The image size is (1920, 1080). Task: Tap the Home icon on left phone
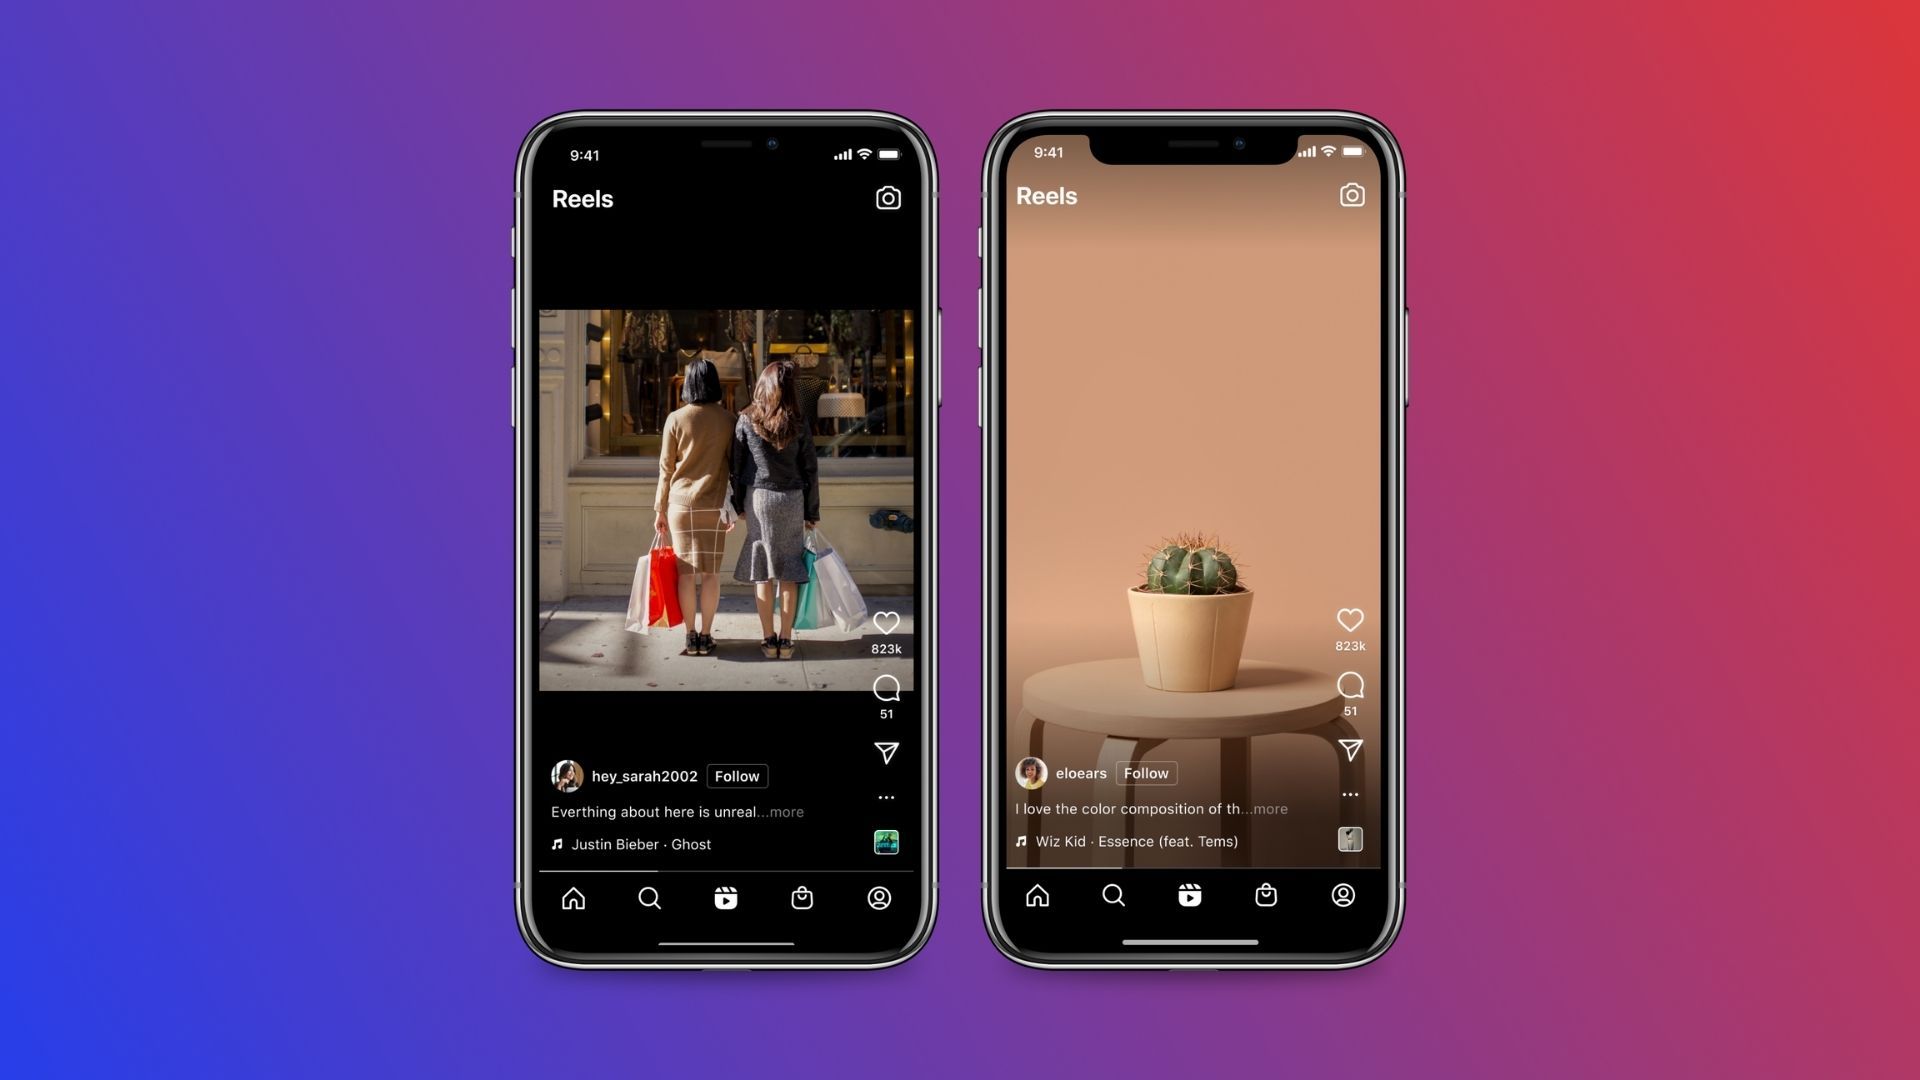(x=574, y=898)
